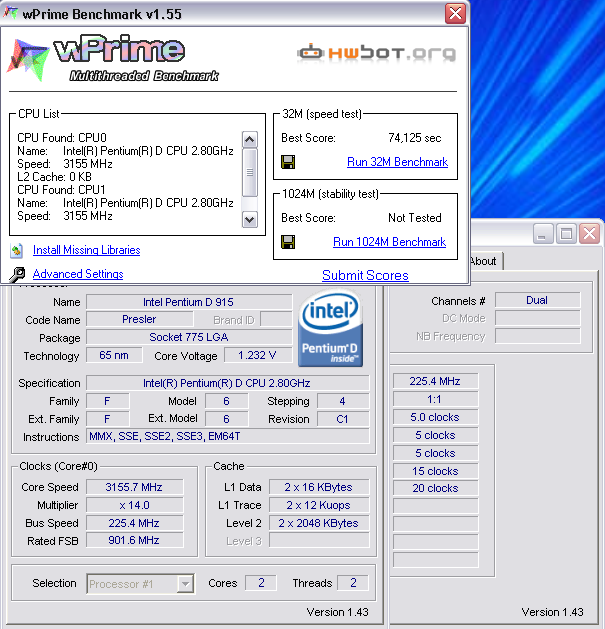Click the Cores count field

coord(261,583)
